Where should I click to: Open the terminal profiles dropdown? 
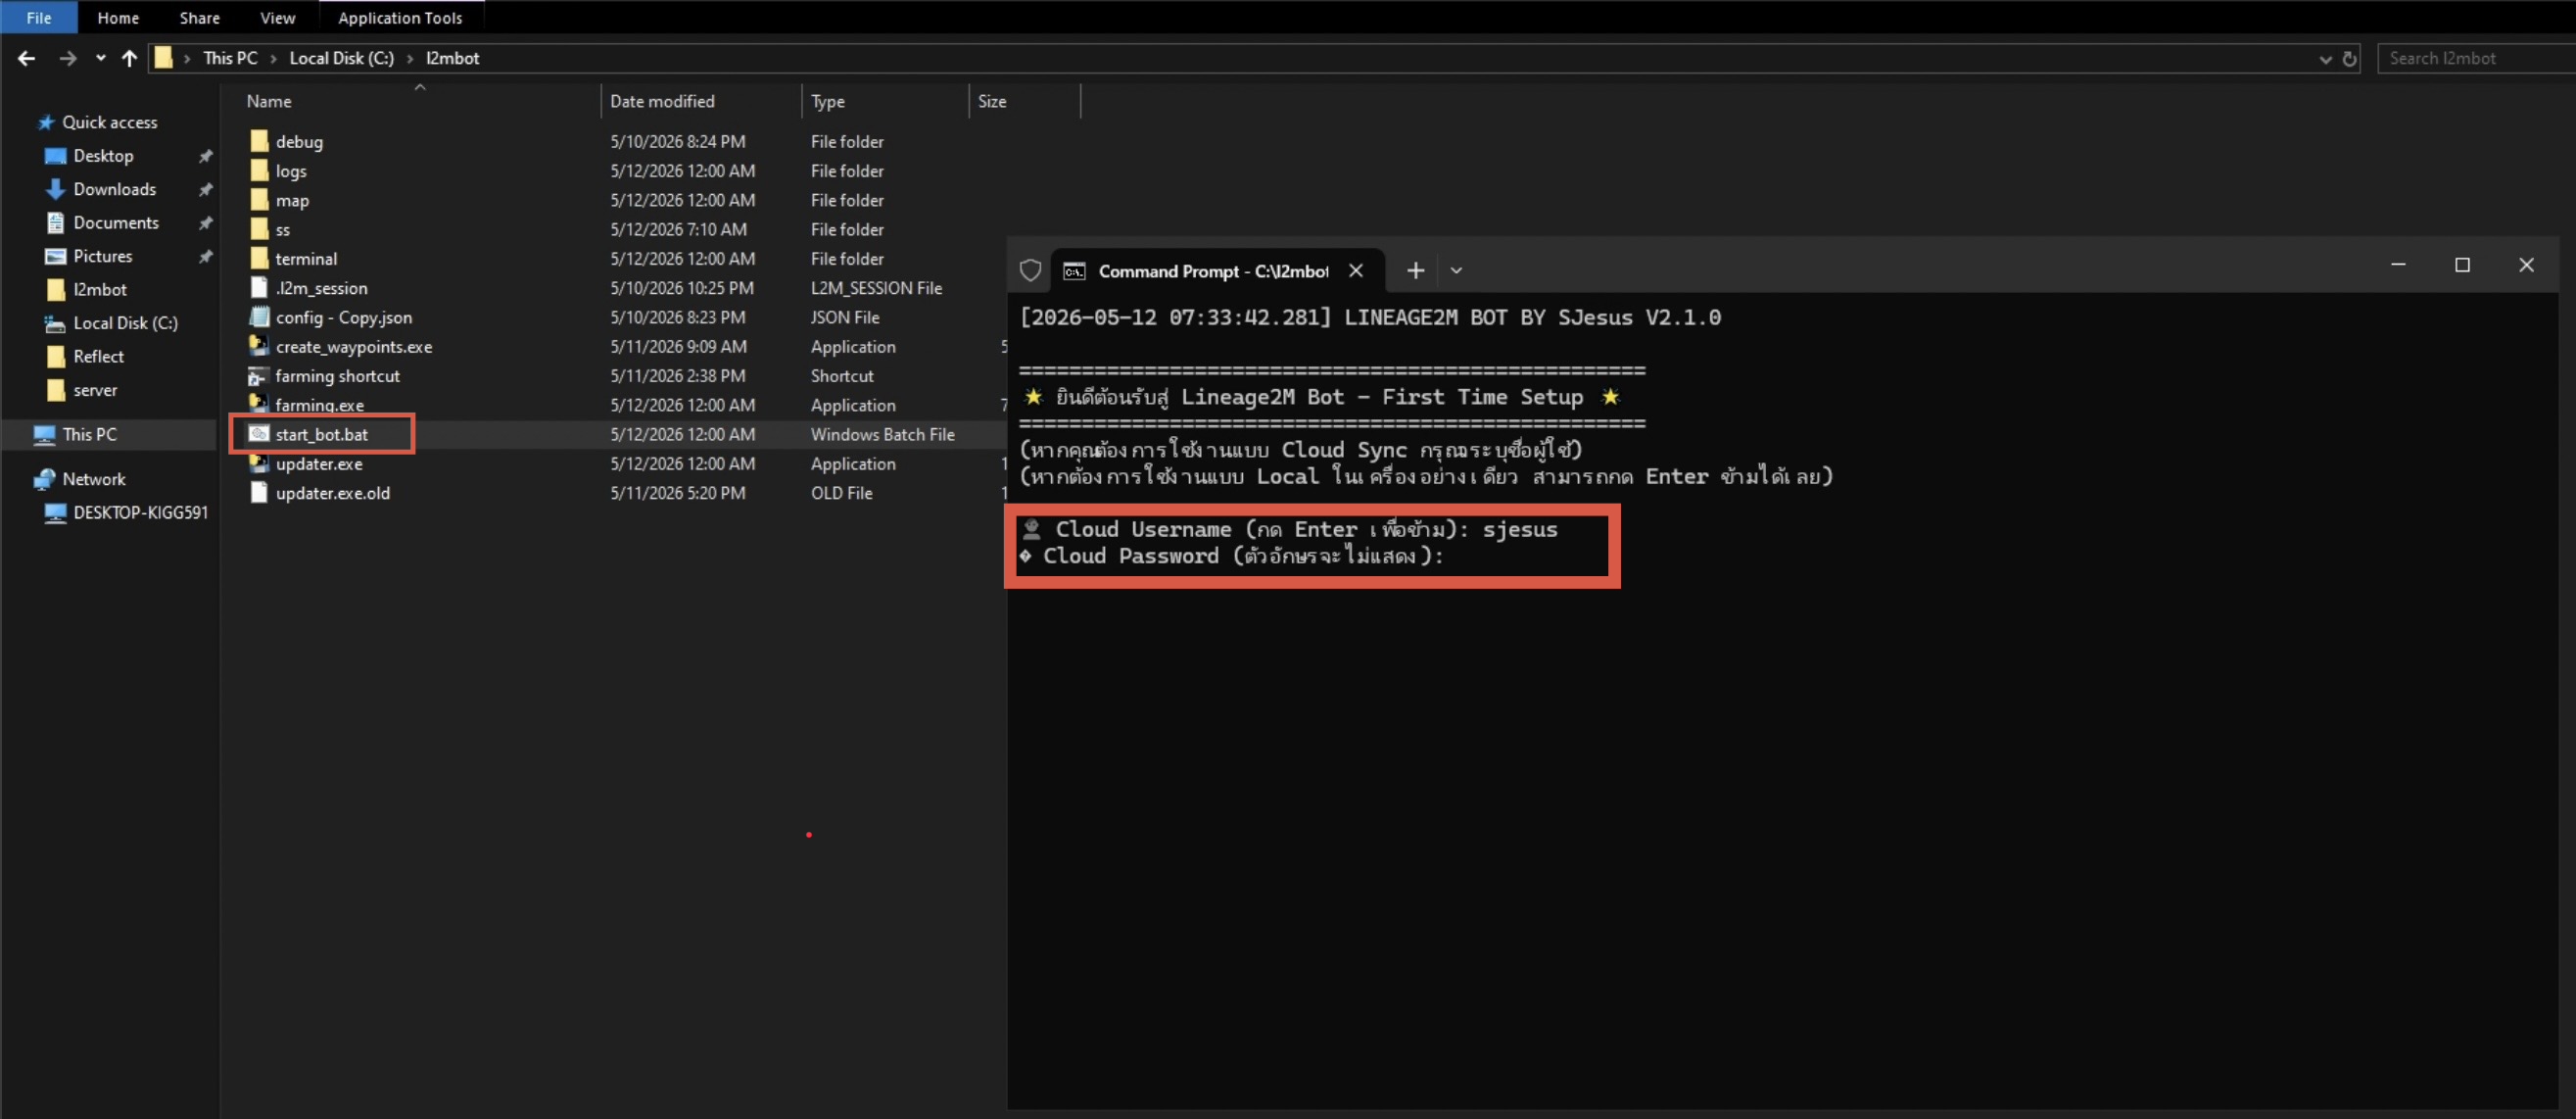point(1456,270)
